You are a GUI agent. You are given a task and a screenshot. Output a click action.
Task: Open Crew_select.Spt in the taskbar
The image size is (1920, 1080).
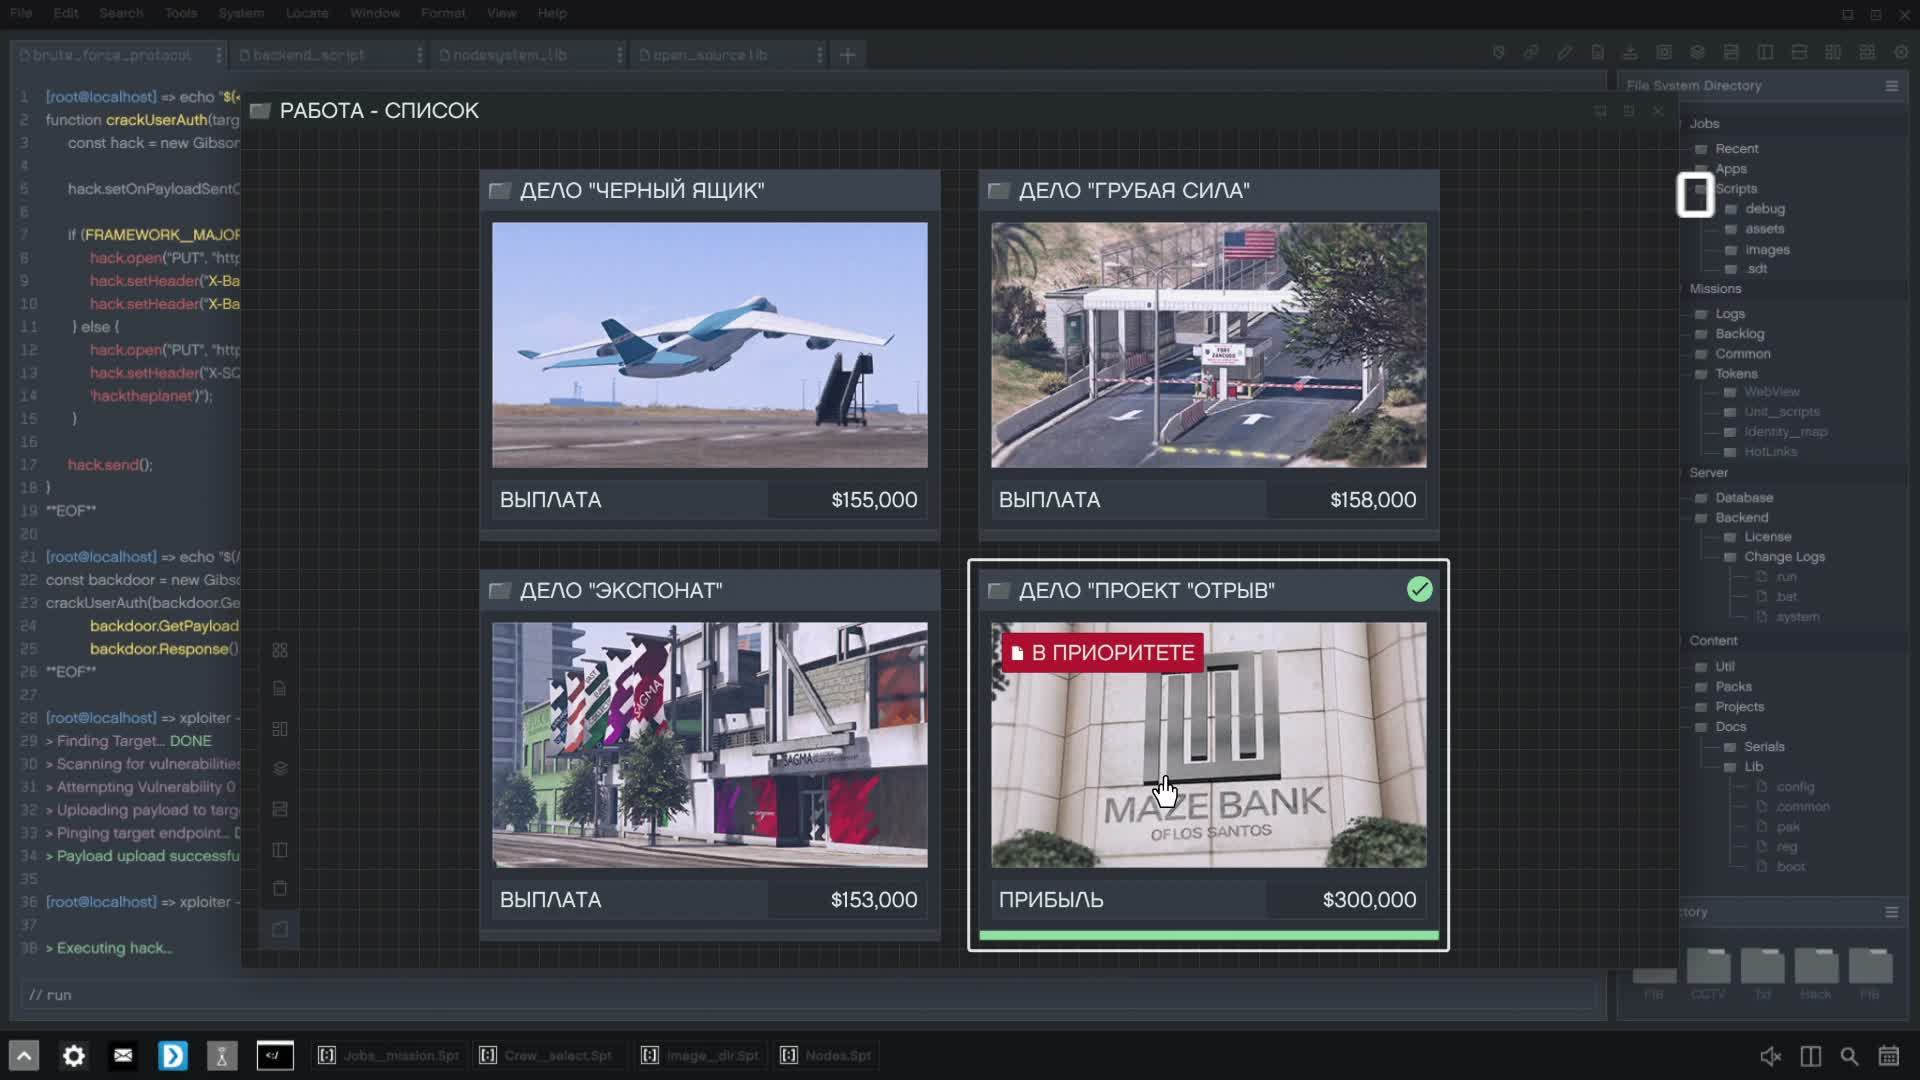pyautogui.click(x=548, y=1055)
